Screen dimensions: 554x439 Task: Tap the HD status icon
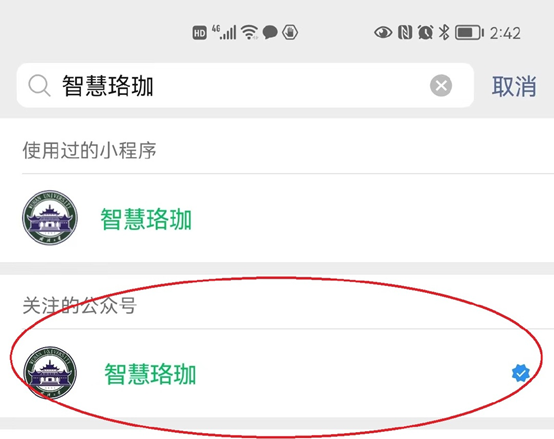tap(199, 33)
